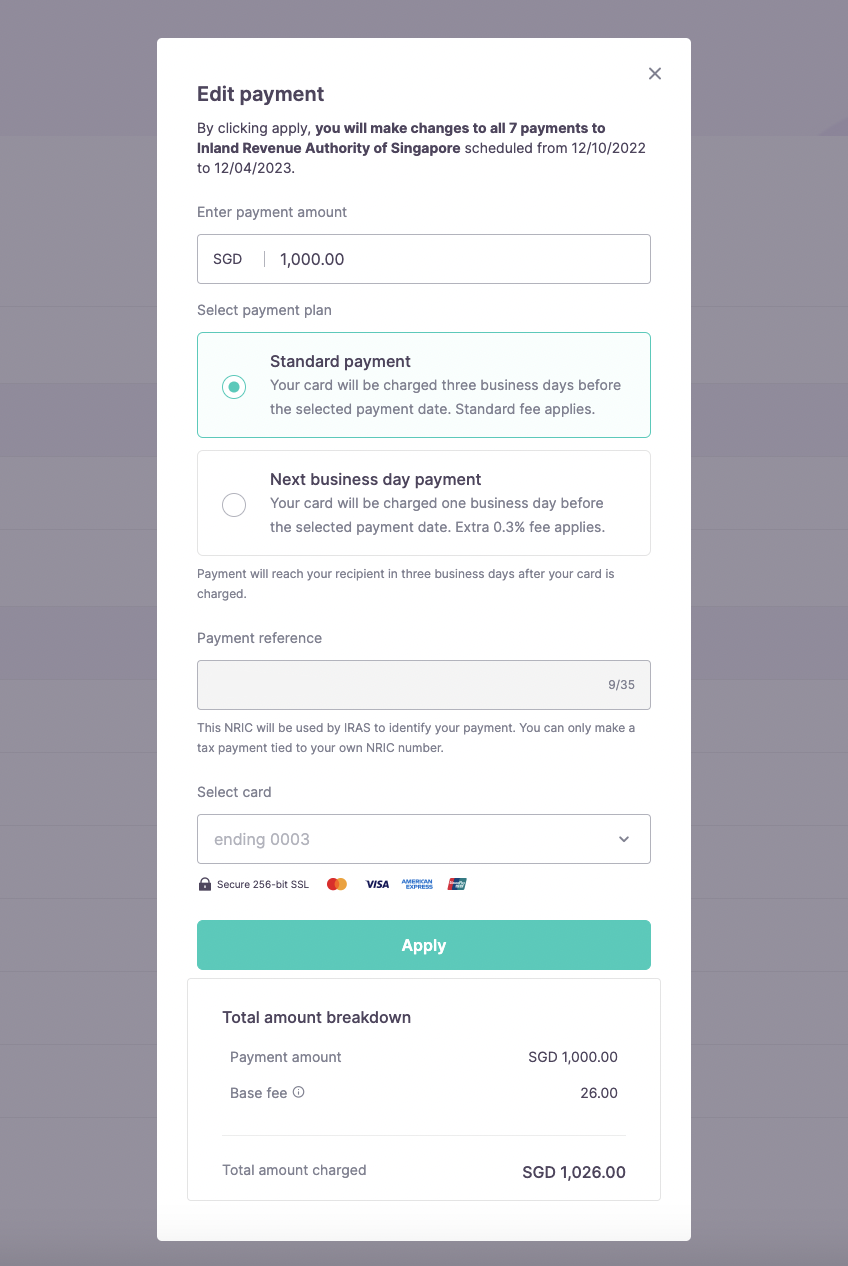Click the UnionPay logo icon
Viewport: 848px width, 1266px height.
pos(457,884)
